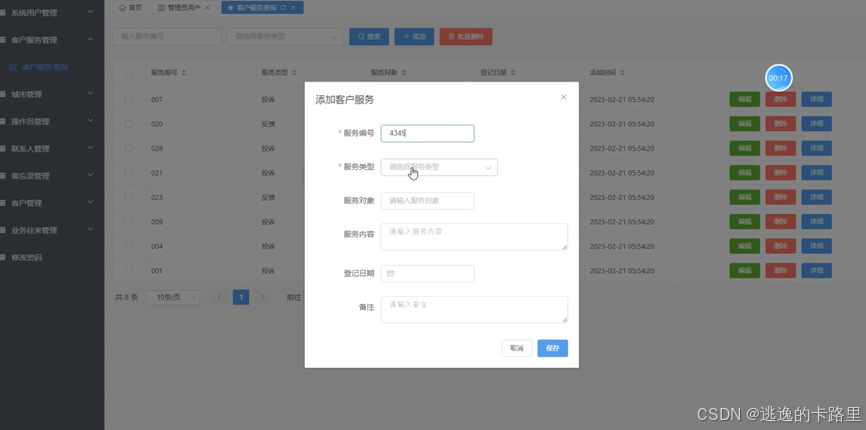Click 详细 for row 021
Screen dimensions: 866x430
[816, 173]
